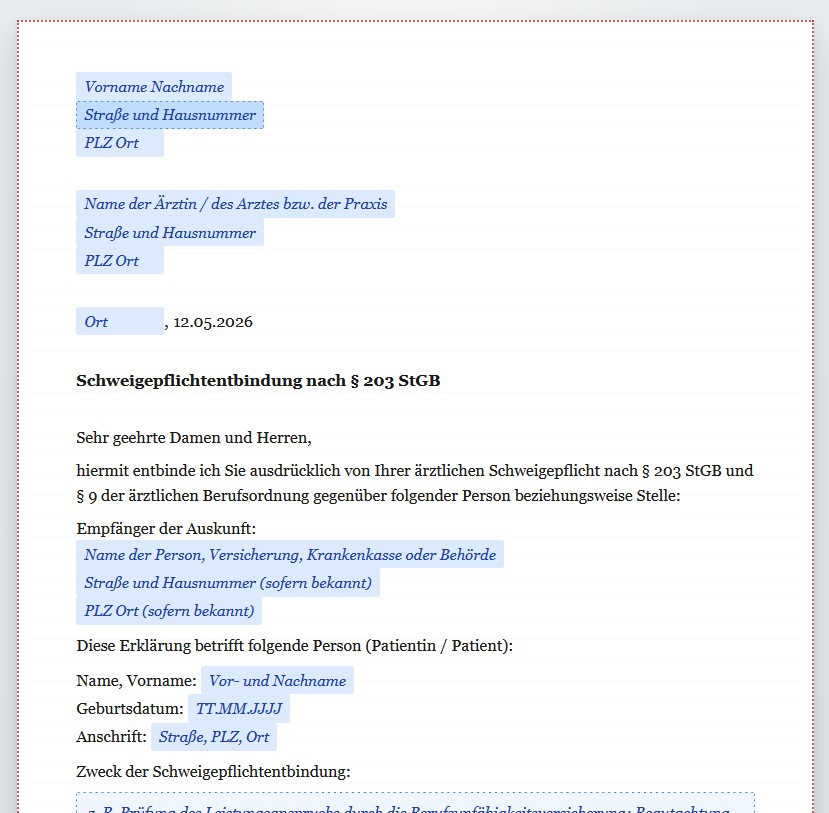Click the 'Ort' field before the date
This screenshot has width=829, height=813.
[x=120, y=321]
